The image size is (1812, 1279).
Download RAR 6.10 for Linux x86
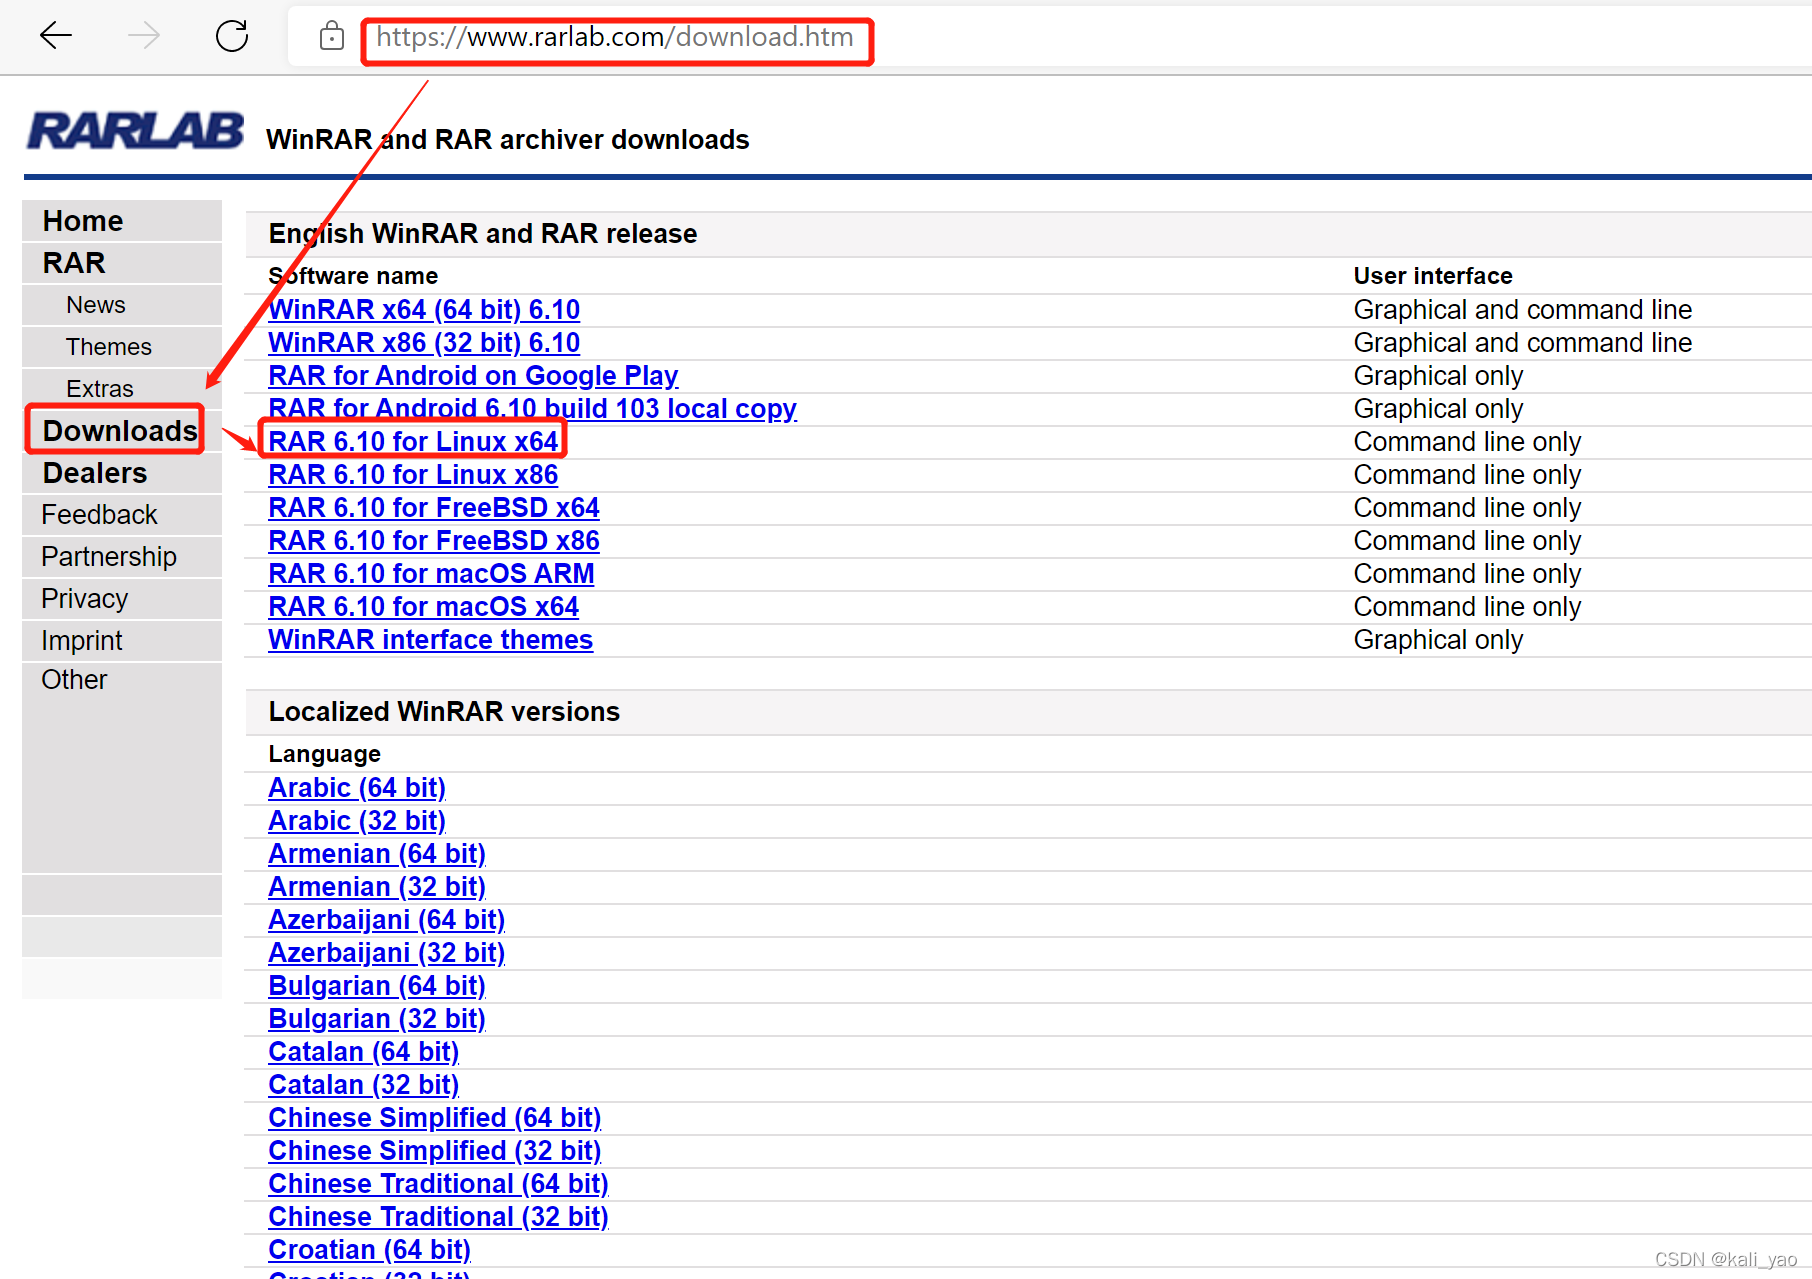413,475
